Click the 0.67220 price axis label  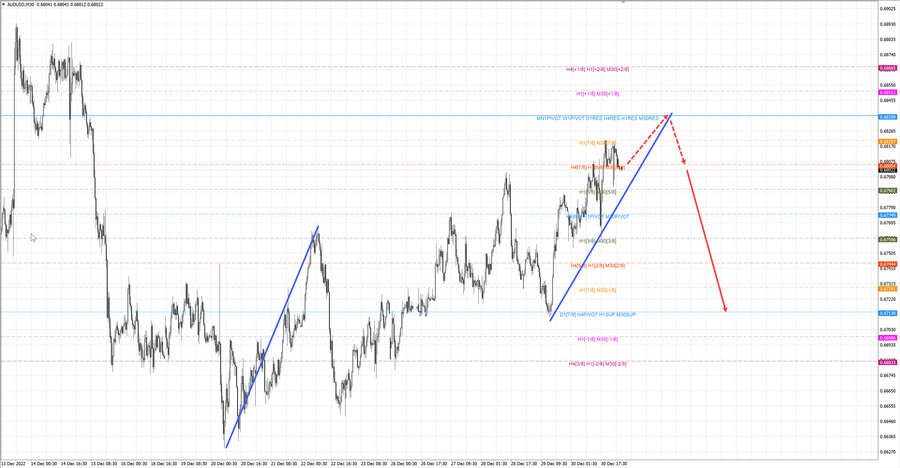[x=888, y=299]
